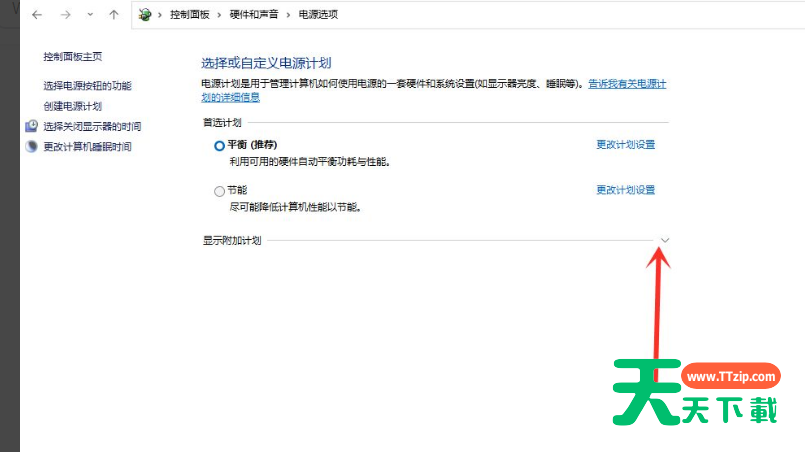
Task: Expand chevron after address bar icon
Action: (x=160, y=15)
